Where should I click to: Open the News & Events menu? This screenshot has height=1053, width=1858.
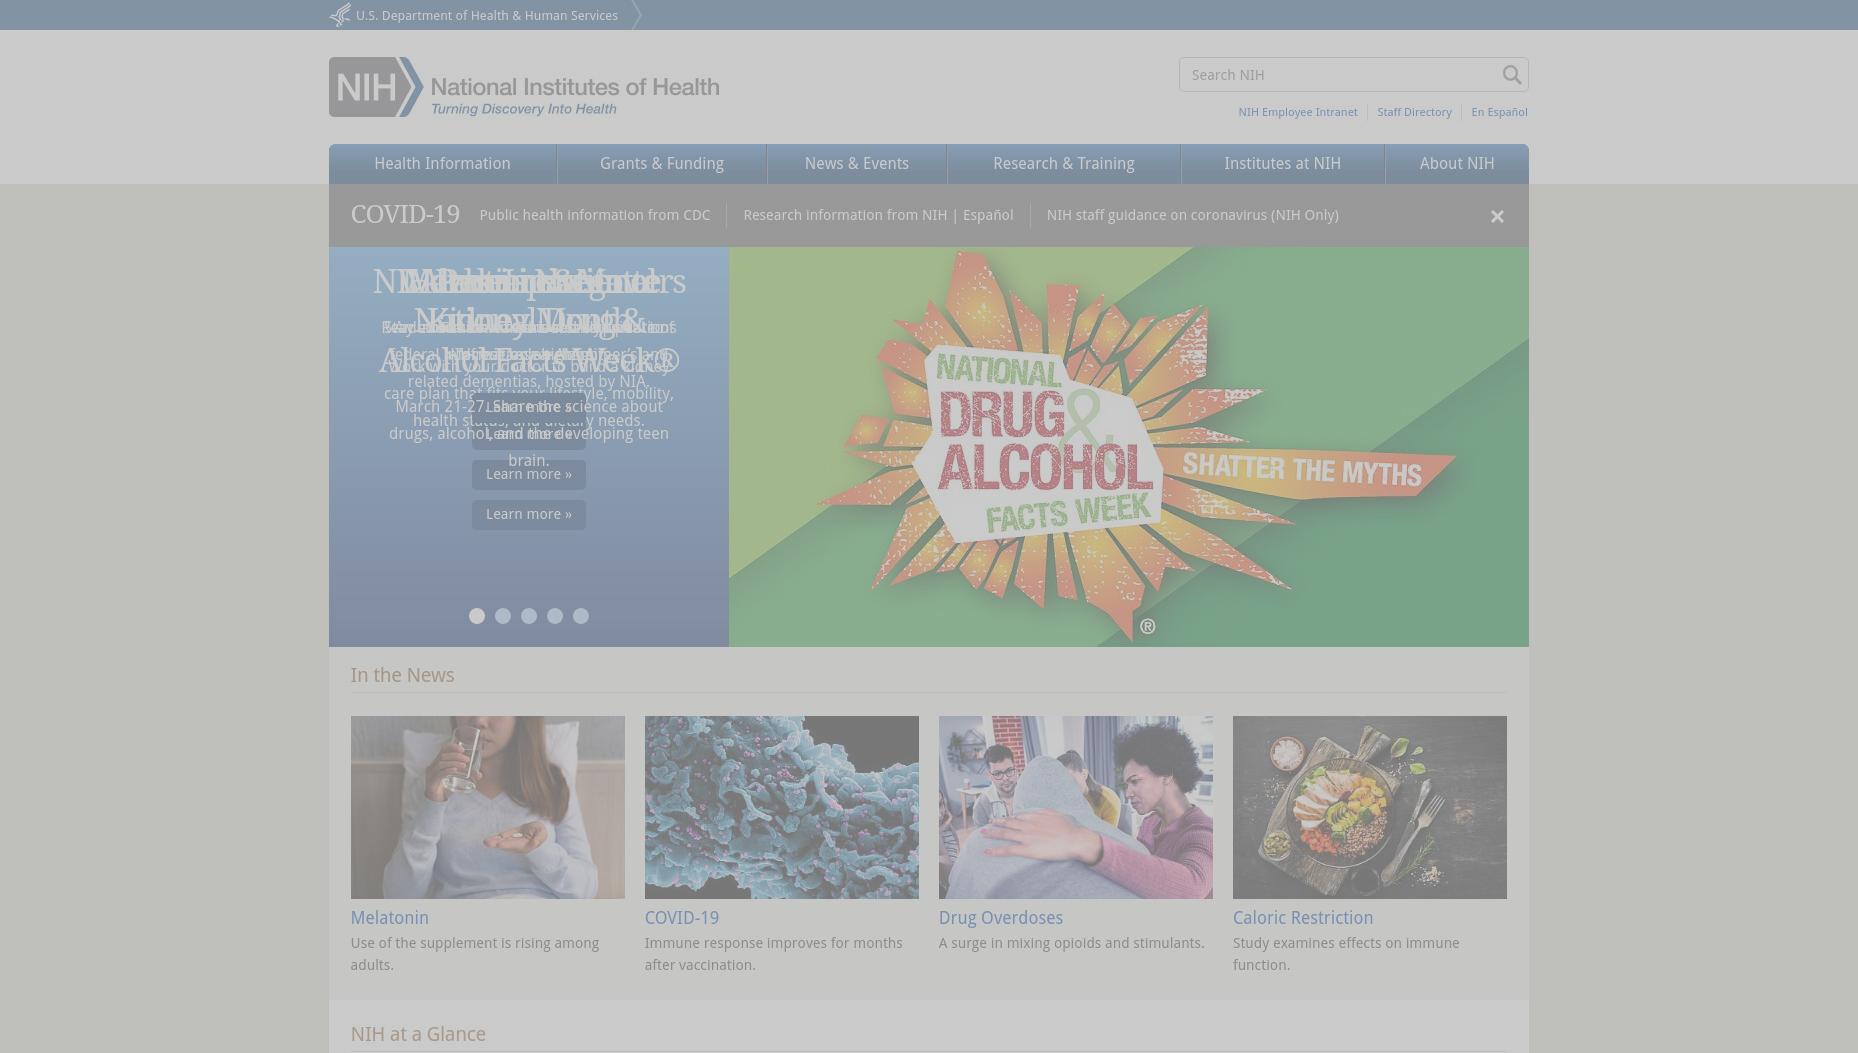click(x=857, y=164)
